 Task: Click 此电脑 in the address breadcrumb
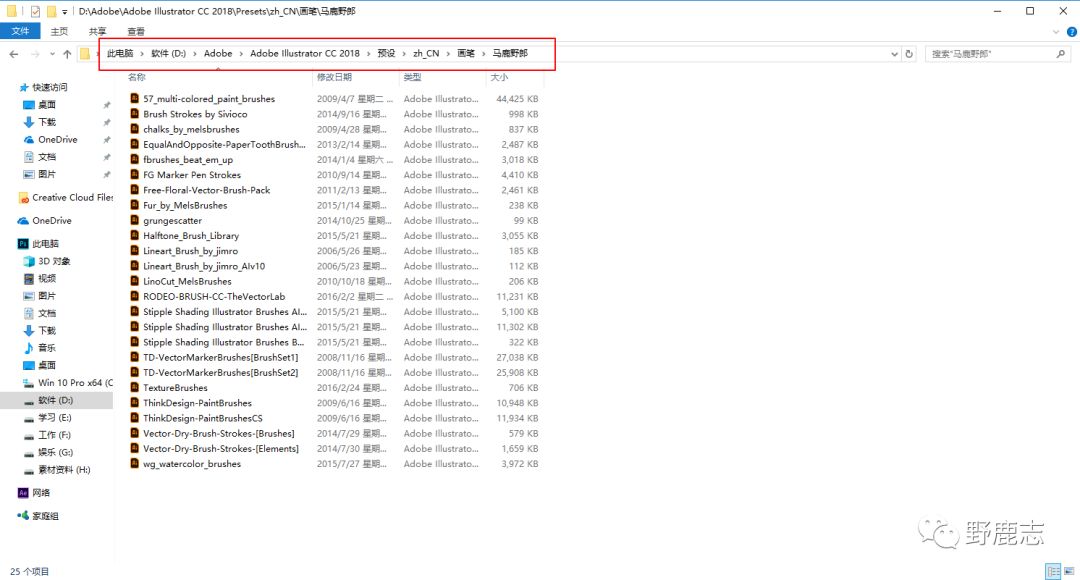pos(120,53)
